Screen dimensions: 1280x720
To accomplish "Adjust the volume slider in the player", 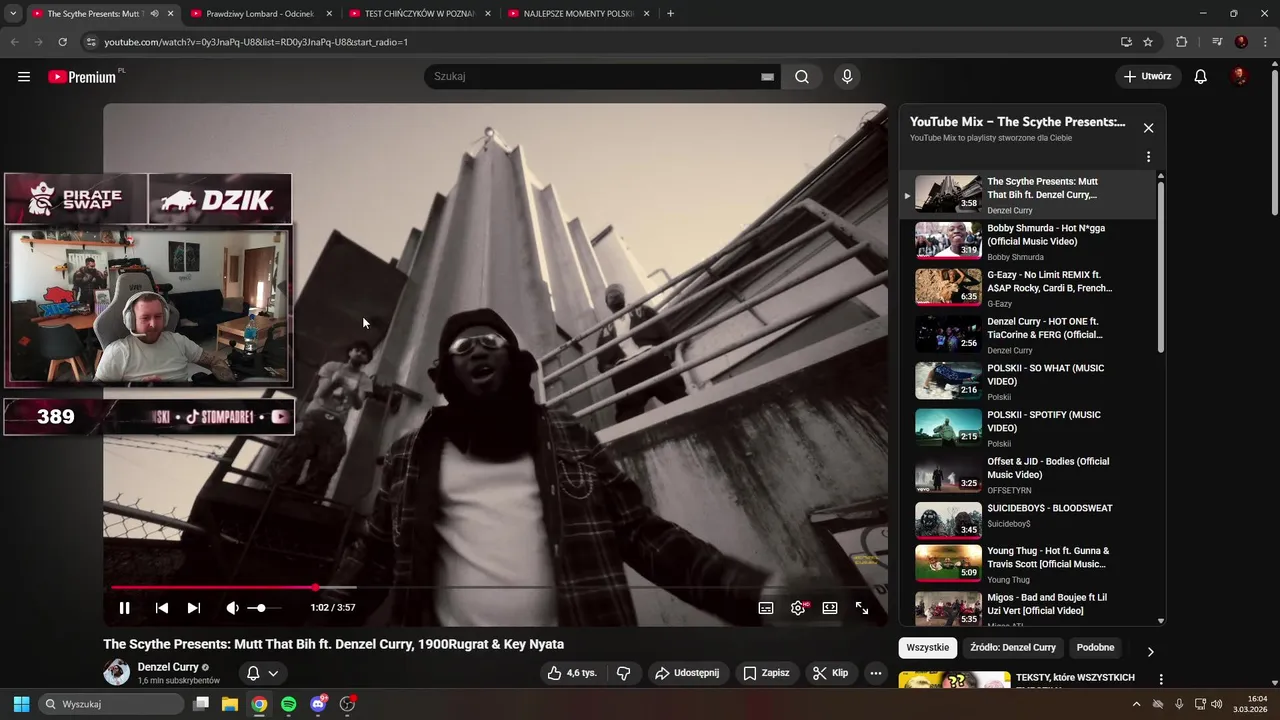I will (264, 608).
